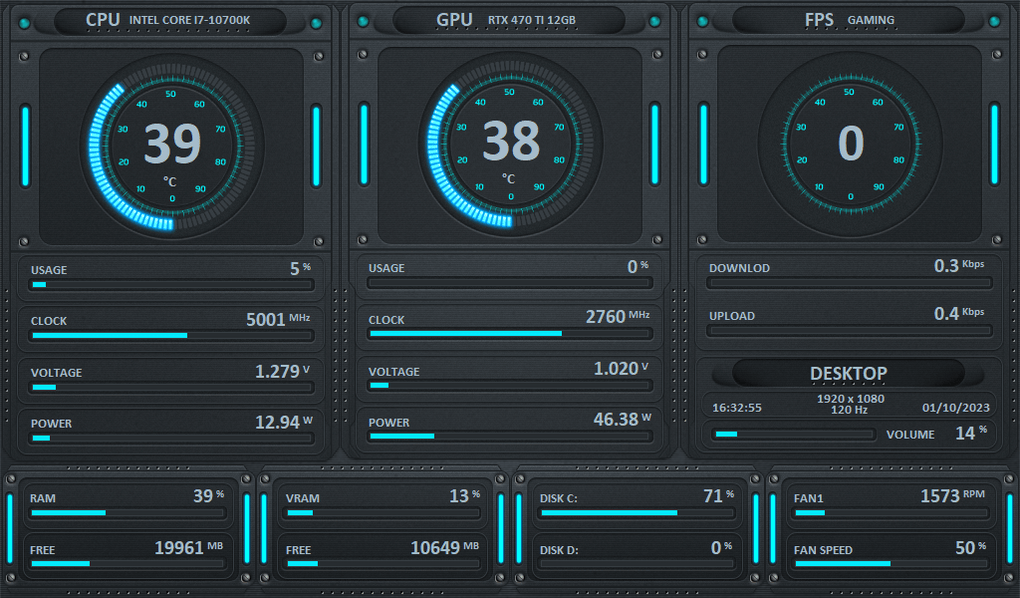Click the LED indicator right of GPU title
Viewport: 1020px width, 598px height.
tap(655, 22)
